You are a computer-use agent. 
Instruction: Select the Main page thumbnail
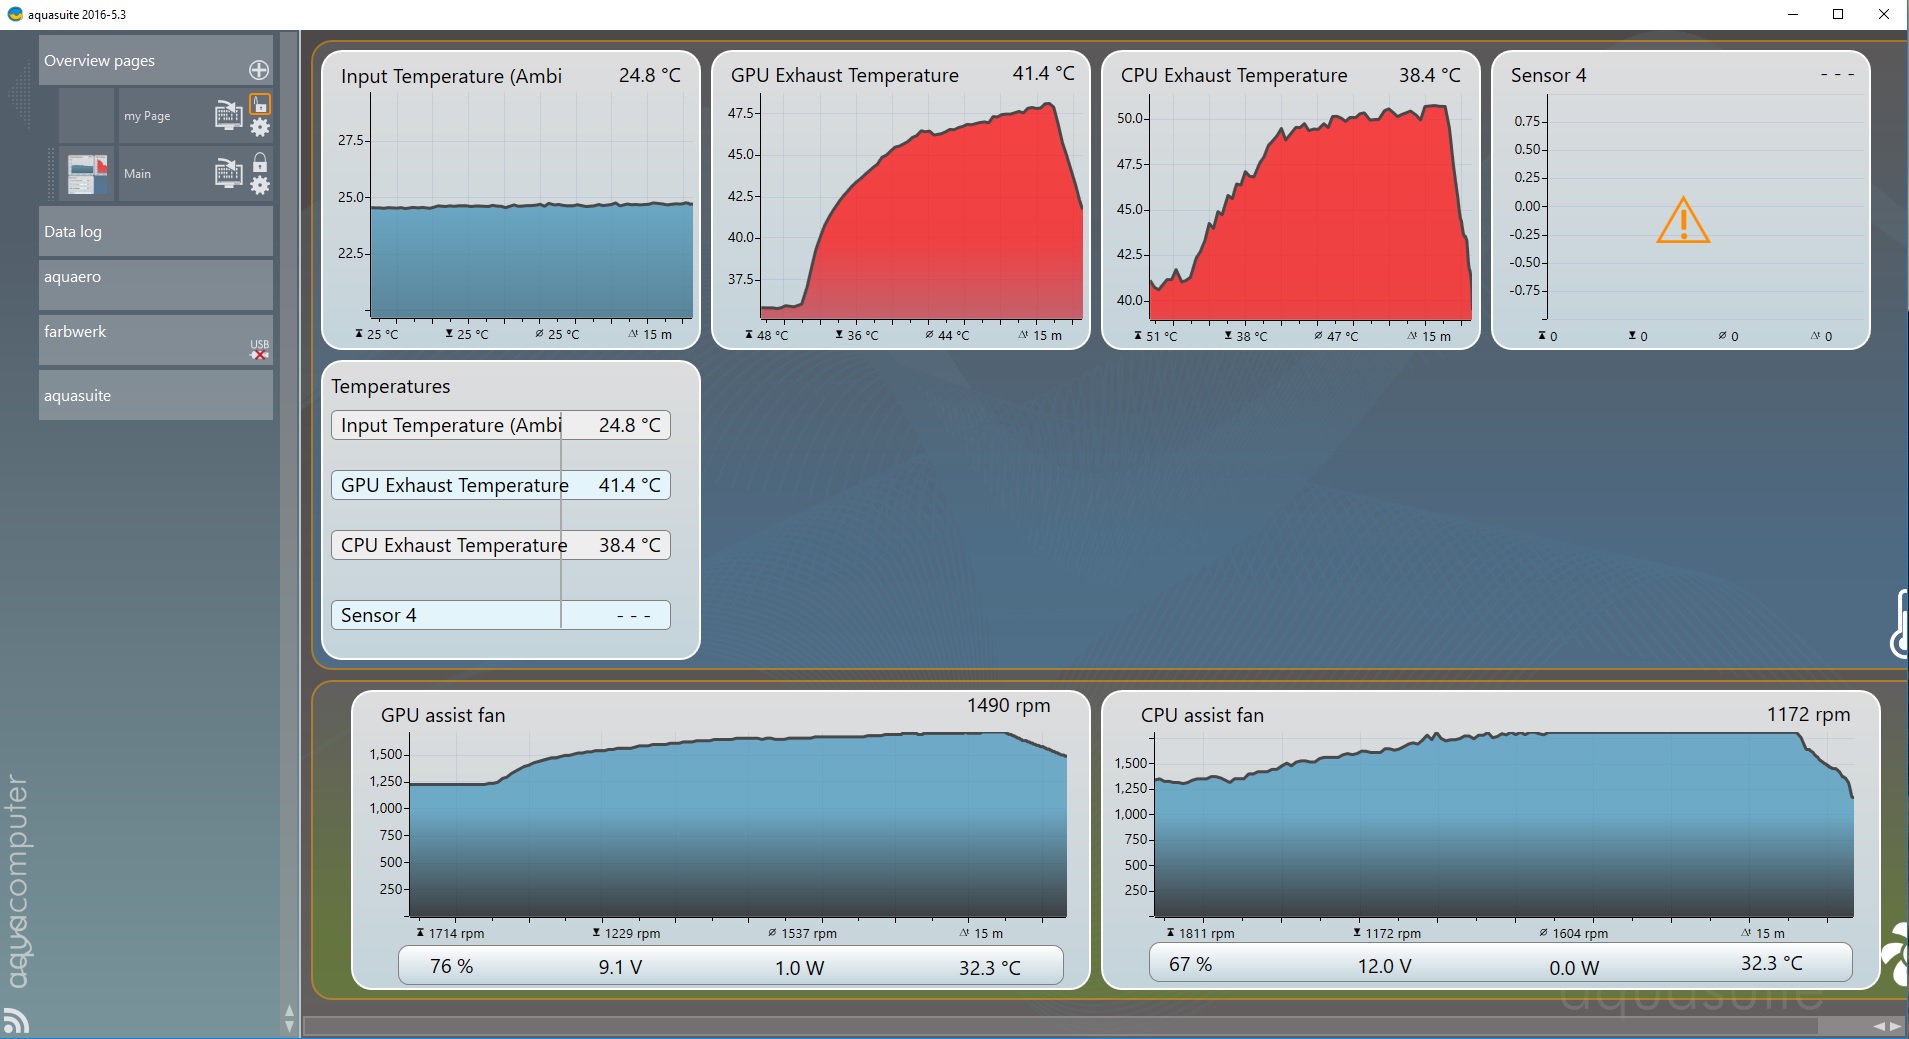pyautogui.click(x=87, y=174)
